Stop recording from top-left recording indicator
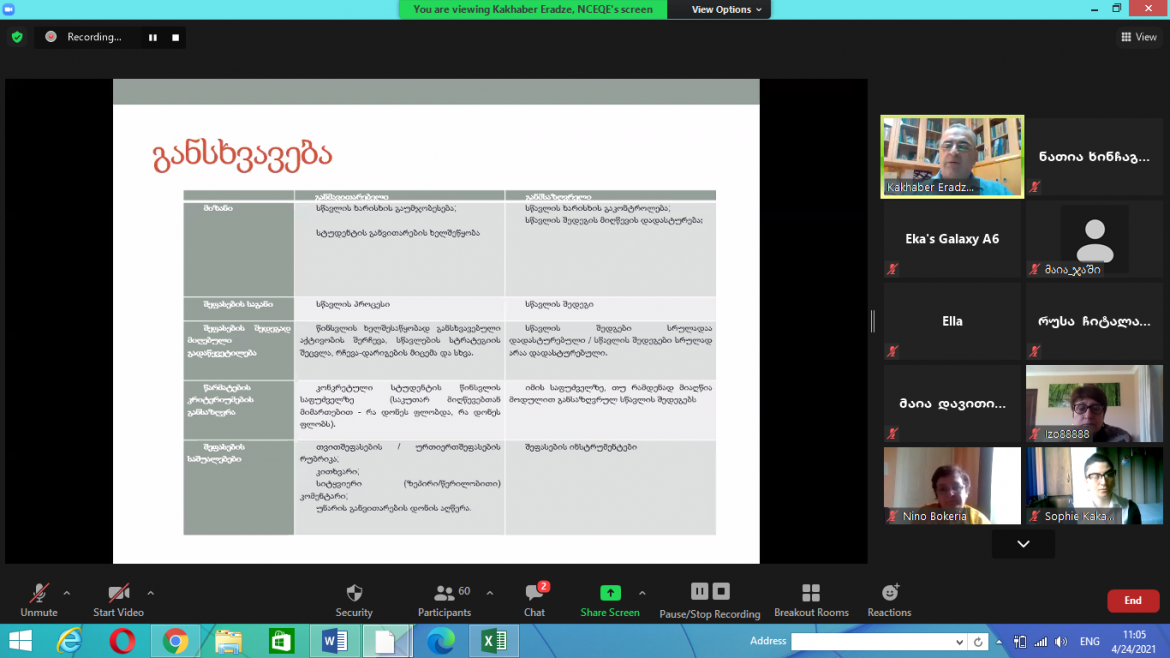The height and width of the screenshot is (658, 1170). pyautogui.click(x=176, y=37)
